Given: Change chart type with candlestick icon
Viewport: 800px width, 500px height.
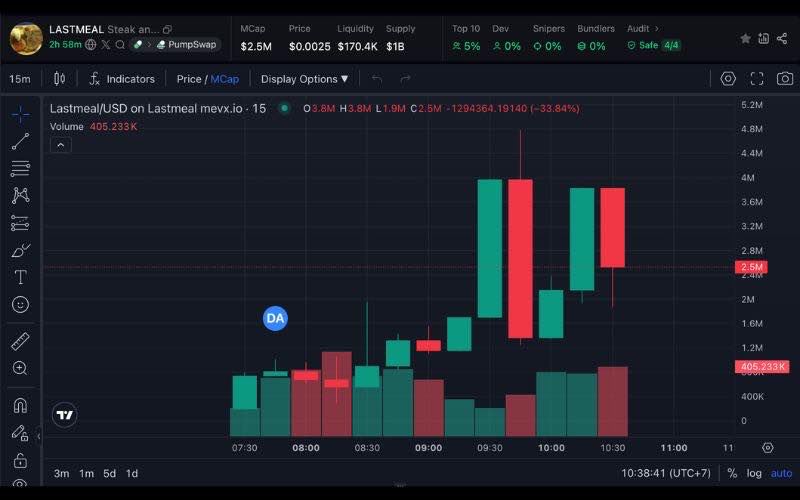Looking at the screenshot, I should point(59,79).
